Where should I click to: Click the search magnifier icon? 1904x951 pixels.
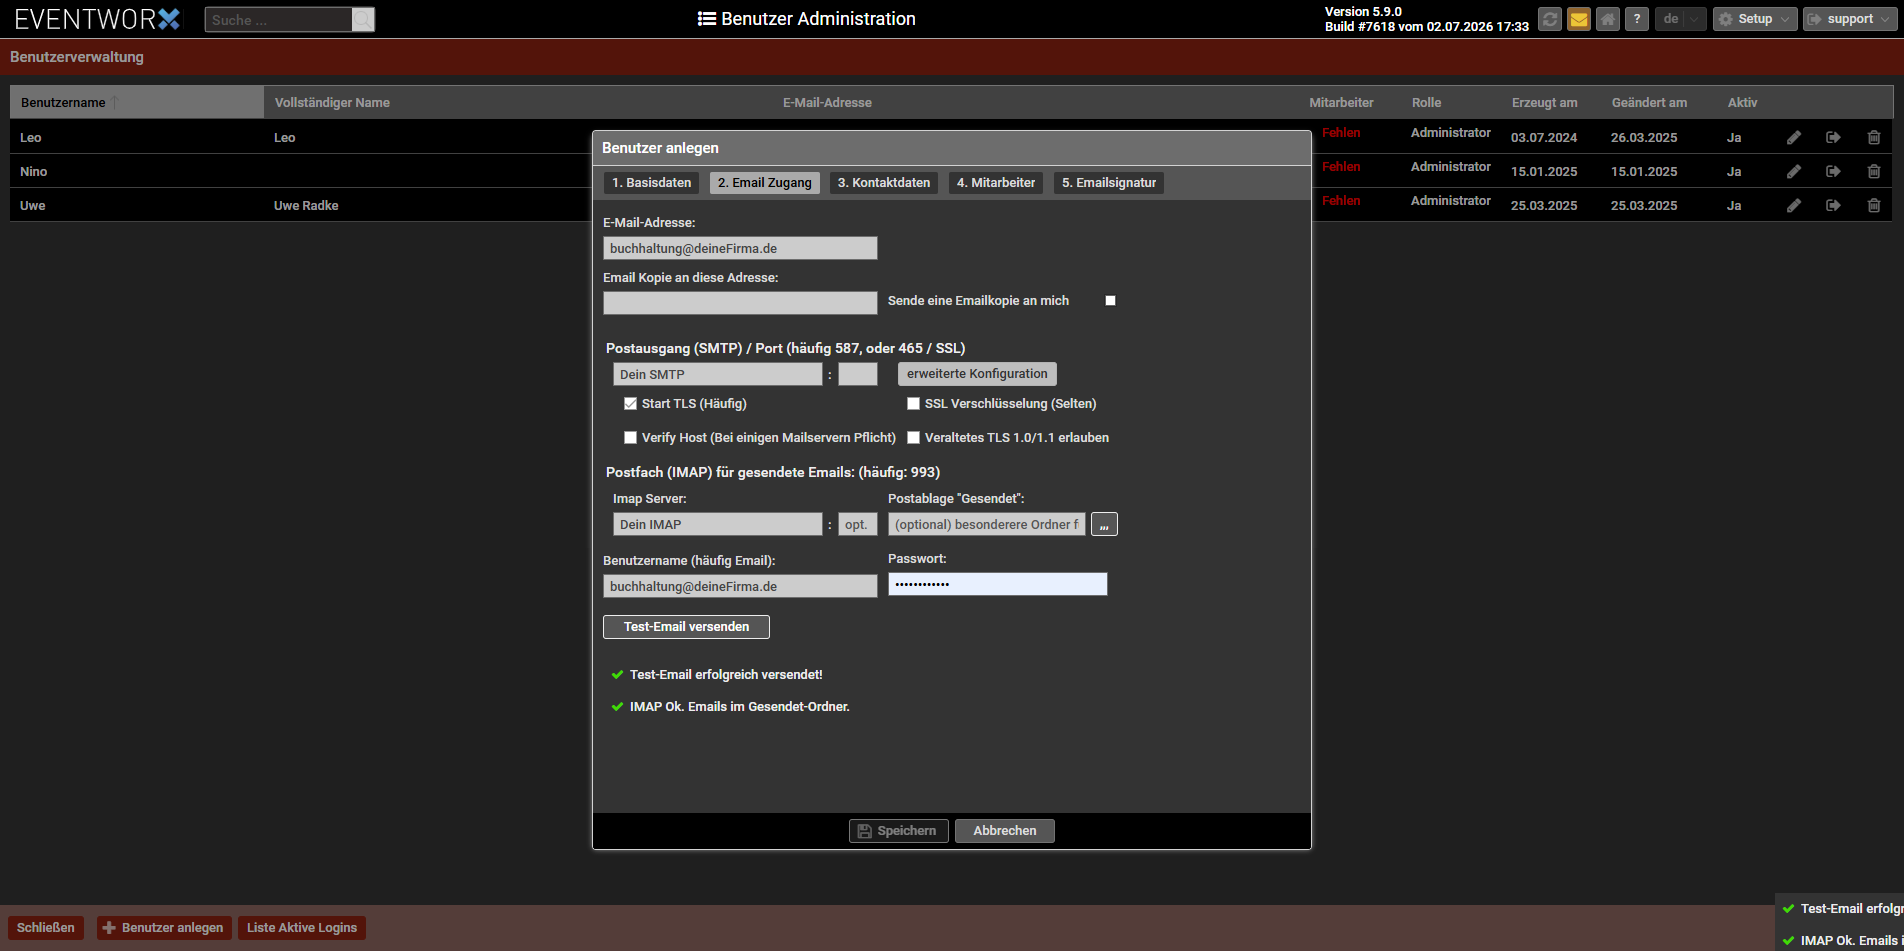363,20
